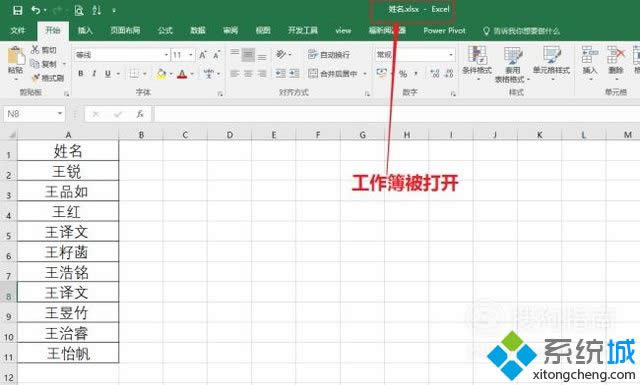This screenshot has height=385, width=640.
Task: Select the Cut scissors icon
Action: point(35,50)
